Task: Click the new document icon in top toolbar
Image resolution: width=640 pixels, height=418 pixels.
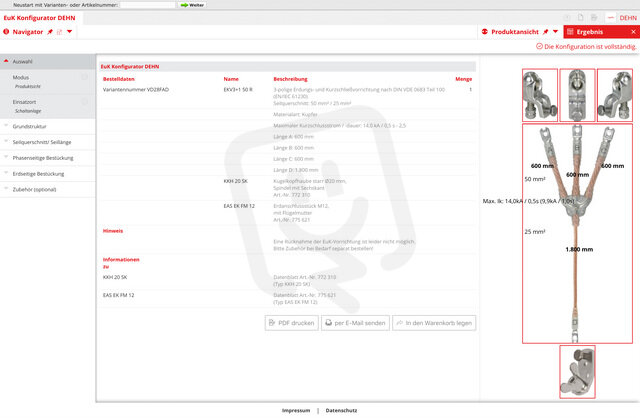Action: (x=580, y=18)
